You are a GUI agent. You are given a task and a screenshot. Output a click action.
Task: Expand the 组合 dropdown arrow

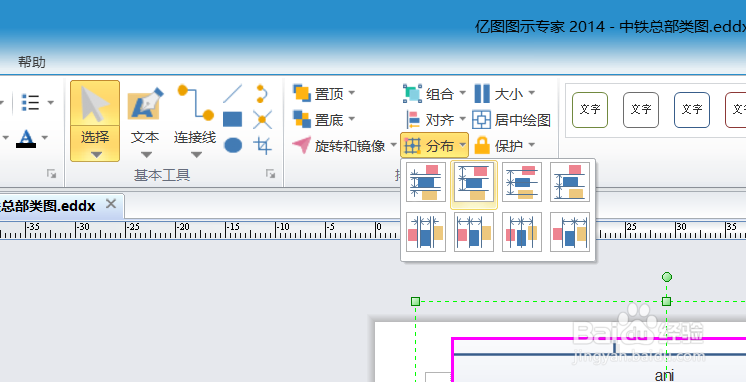tap(462, 93)
